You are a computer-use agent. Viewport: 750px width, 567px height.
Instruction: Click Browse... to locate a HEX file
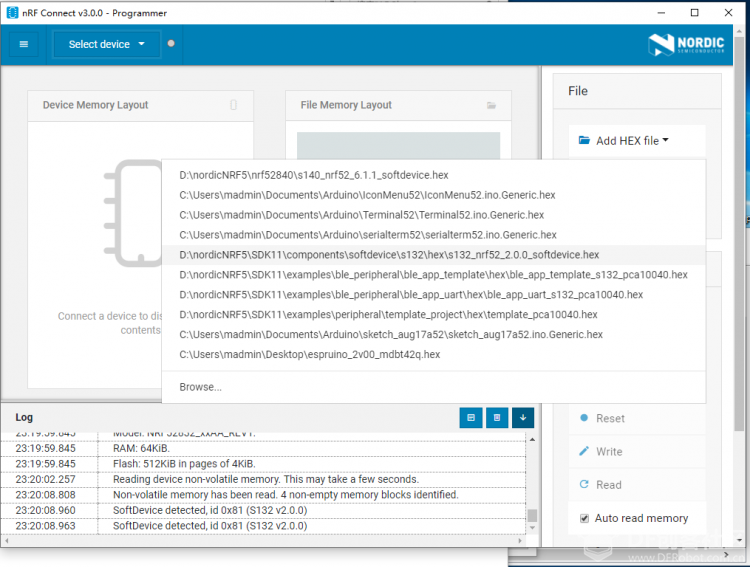coord(434,387)
